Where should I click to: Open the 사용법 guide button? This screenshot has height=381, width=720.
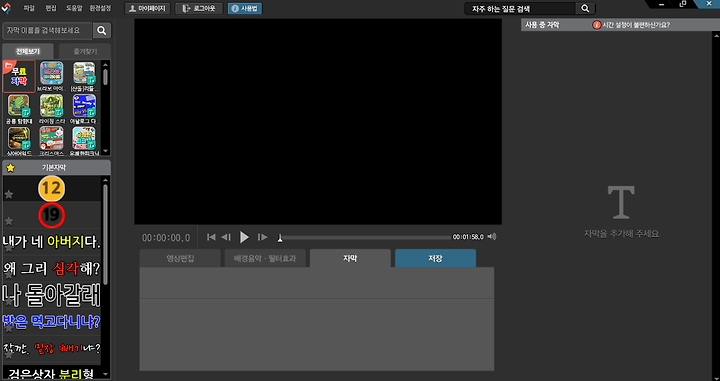coord(245,8)
